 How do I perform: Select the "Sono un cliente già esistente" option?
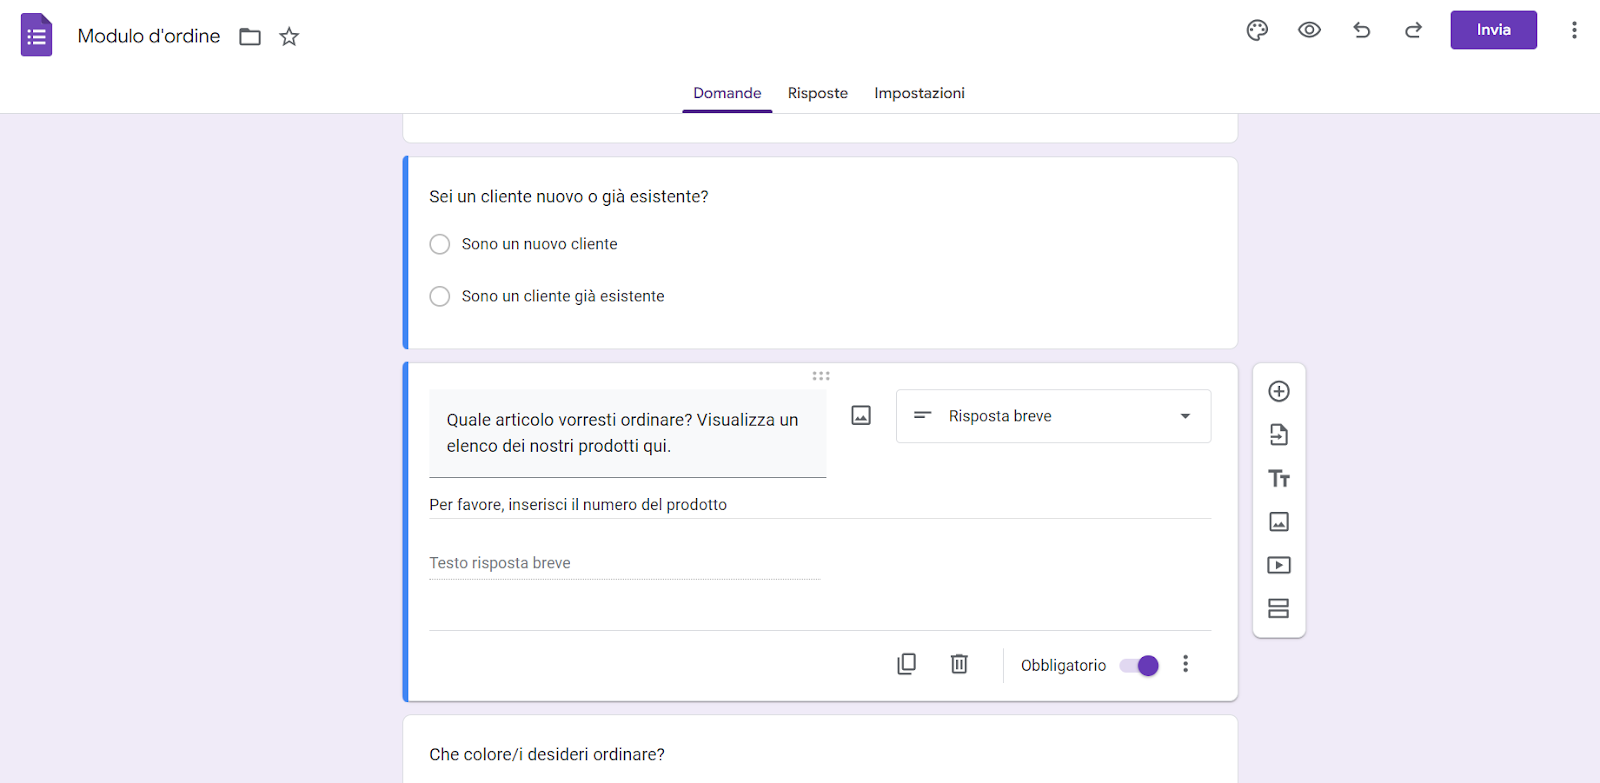coord(439,296)
